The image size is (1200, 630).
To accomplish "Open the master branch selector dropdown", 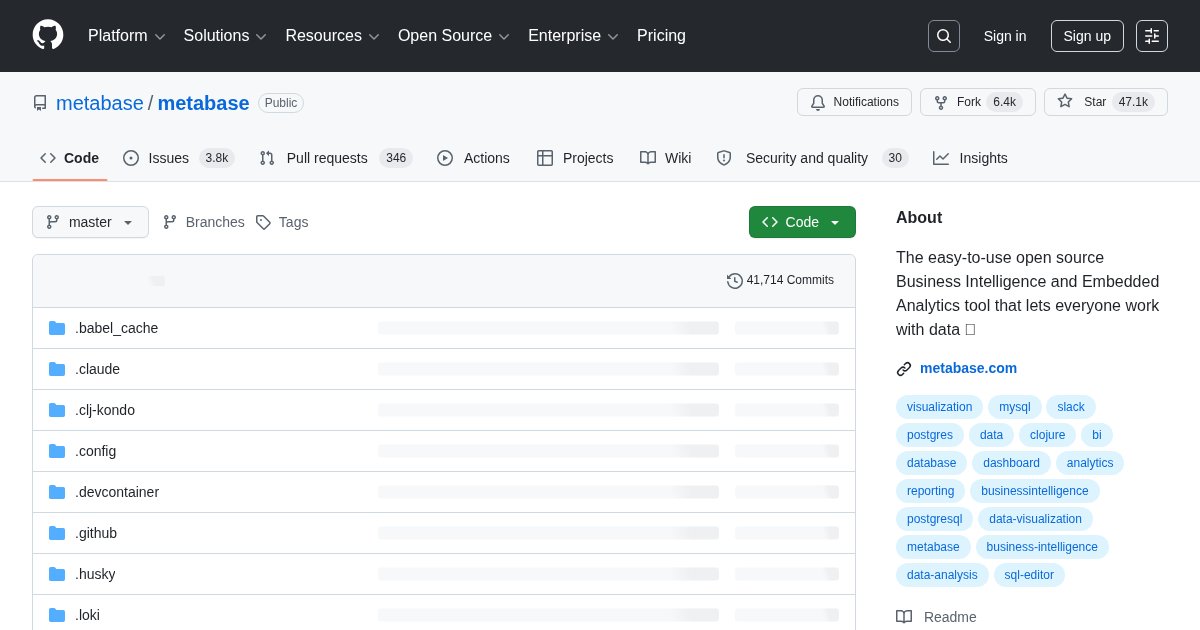I will click(90, 222).
